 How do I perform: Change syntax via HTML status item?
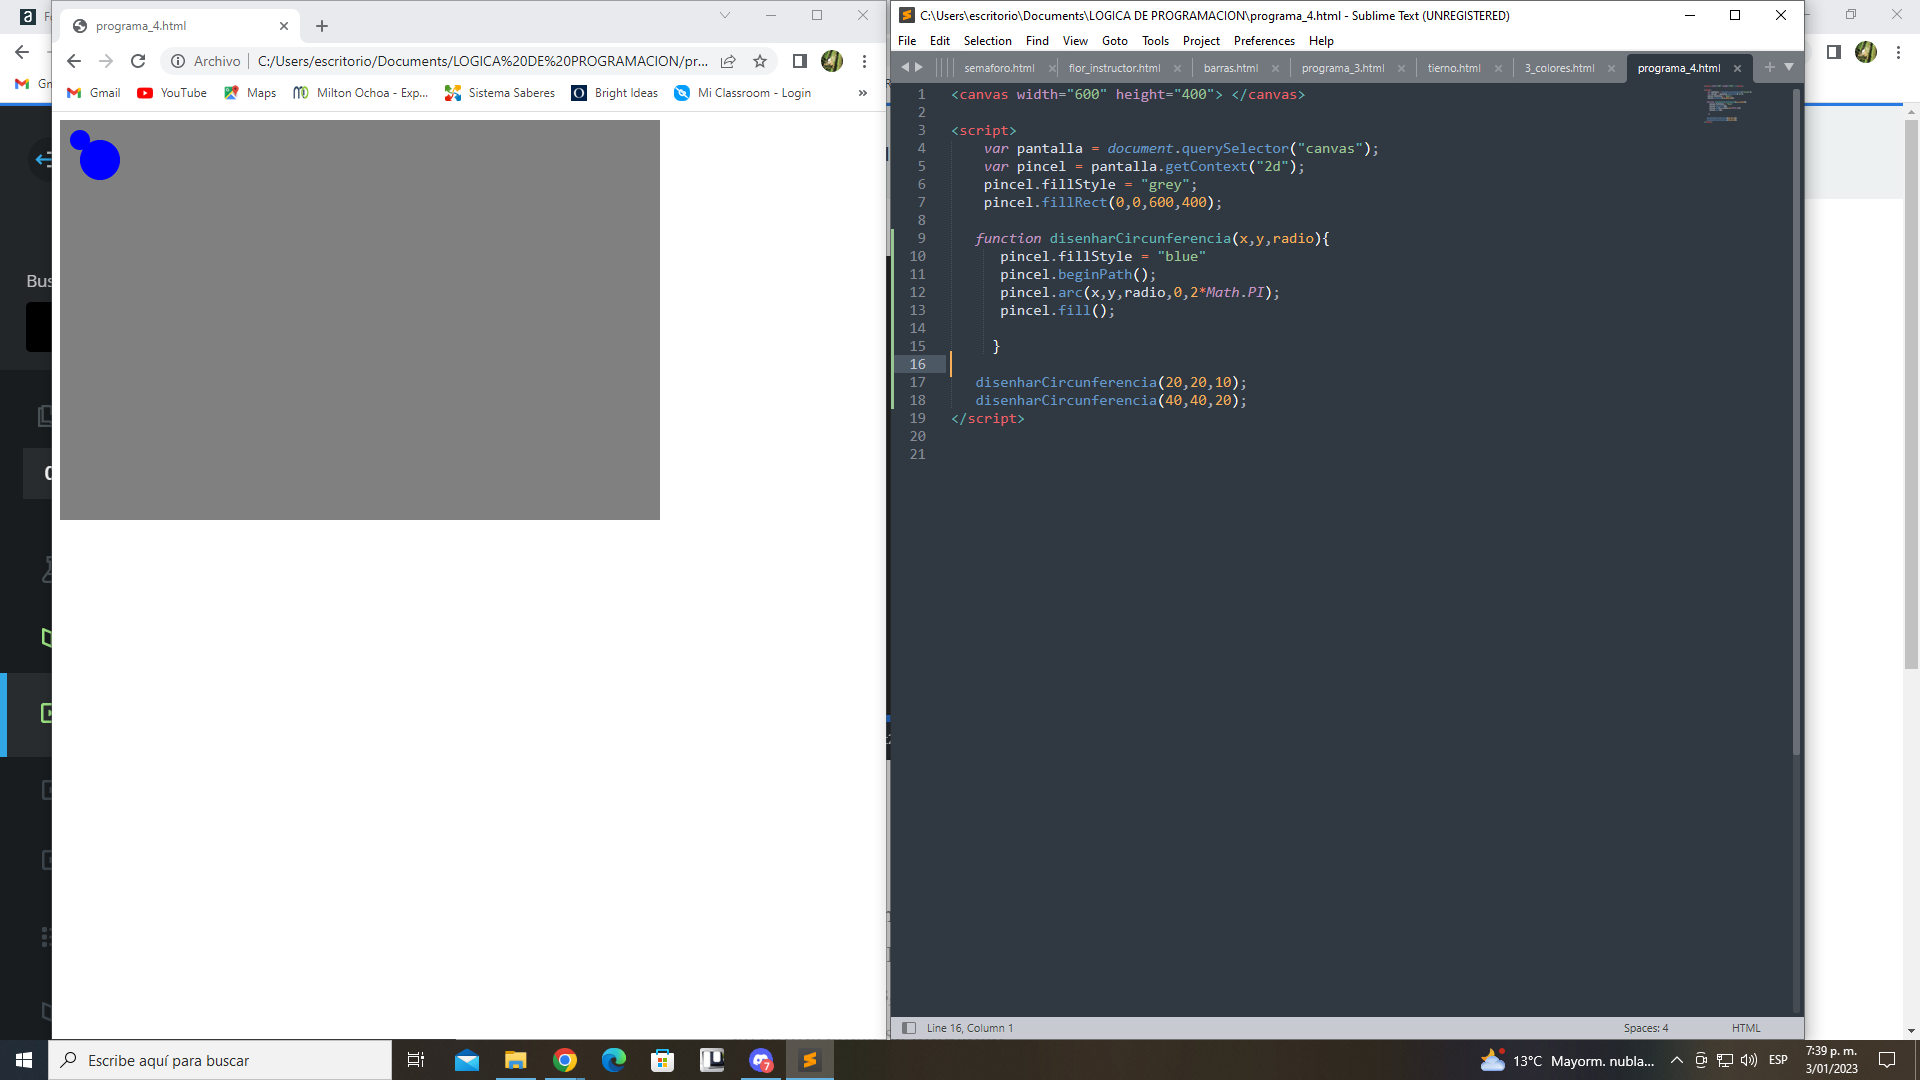pyautogui.click(x=1746, y=1028)
